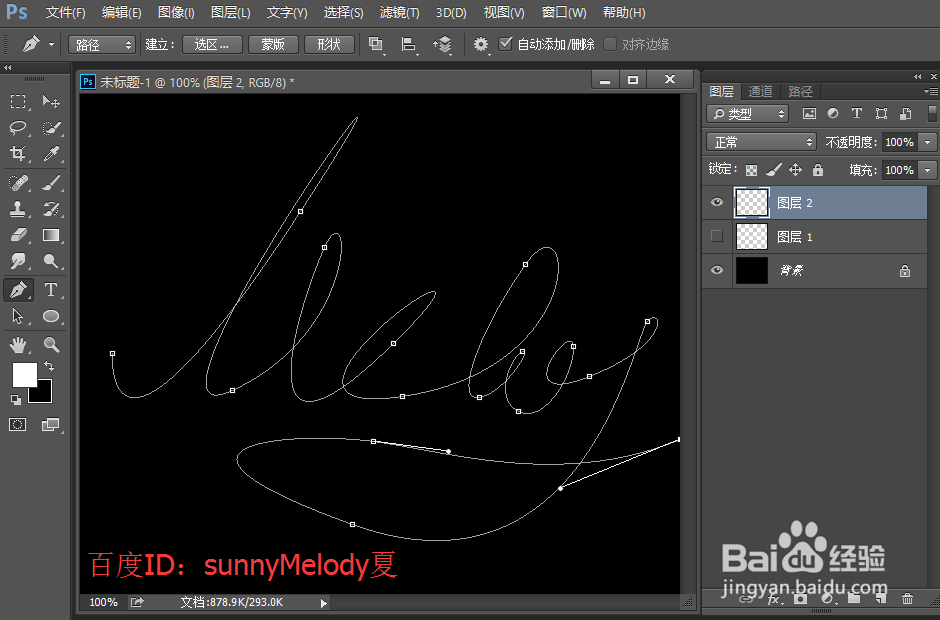
Task: Toggle lock all
Action: coord(818,170)
